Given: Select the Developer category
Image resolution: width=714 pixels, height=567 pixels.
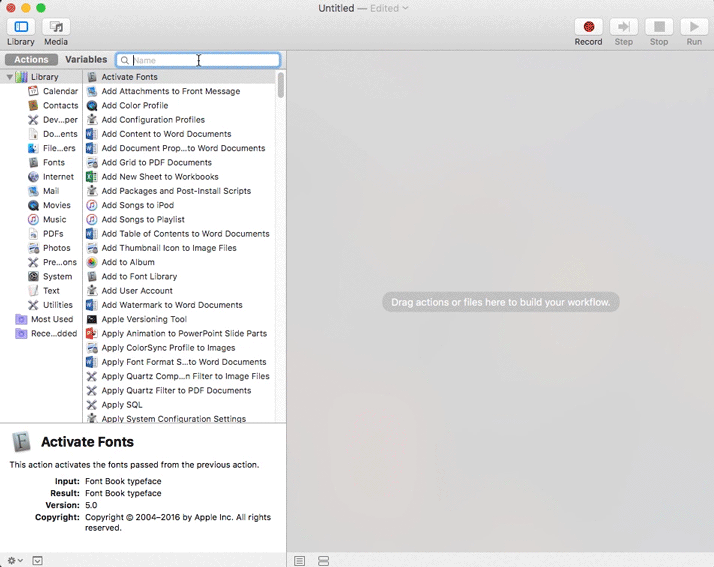Looking at the screenshot, I should coord(53,120).
